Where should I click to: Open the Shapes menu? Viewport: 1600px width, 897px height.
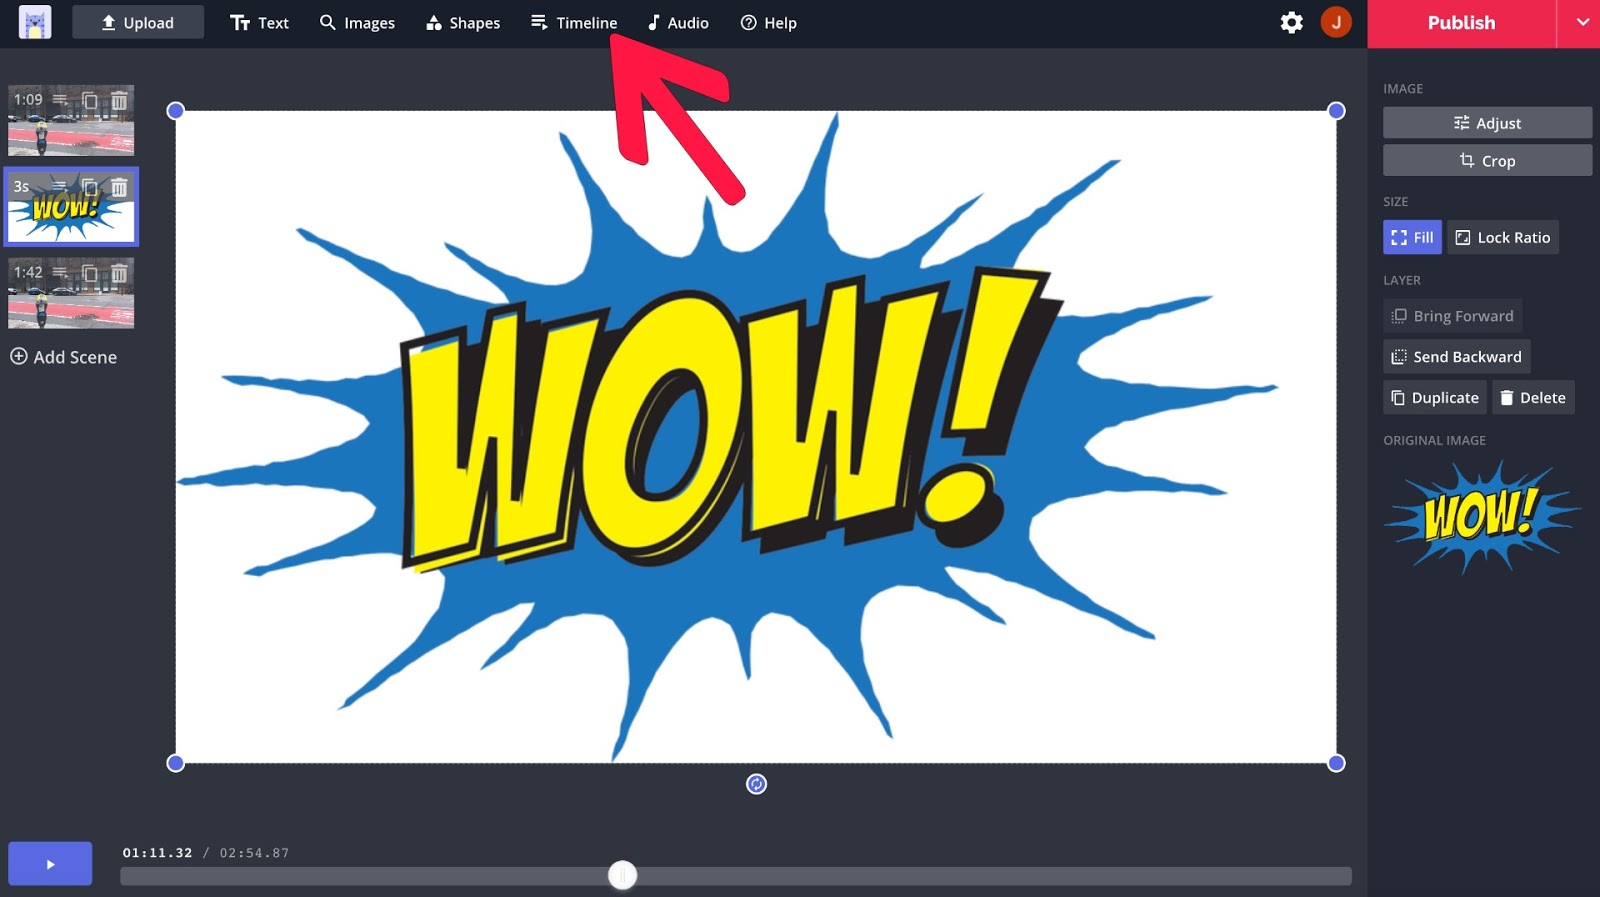463,22
